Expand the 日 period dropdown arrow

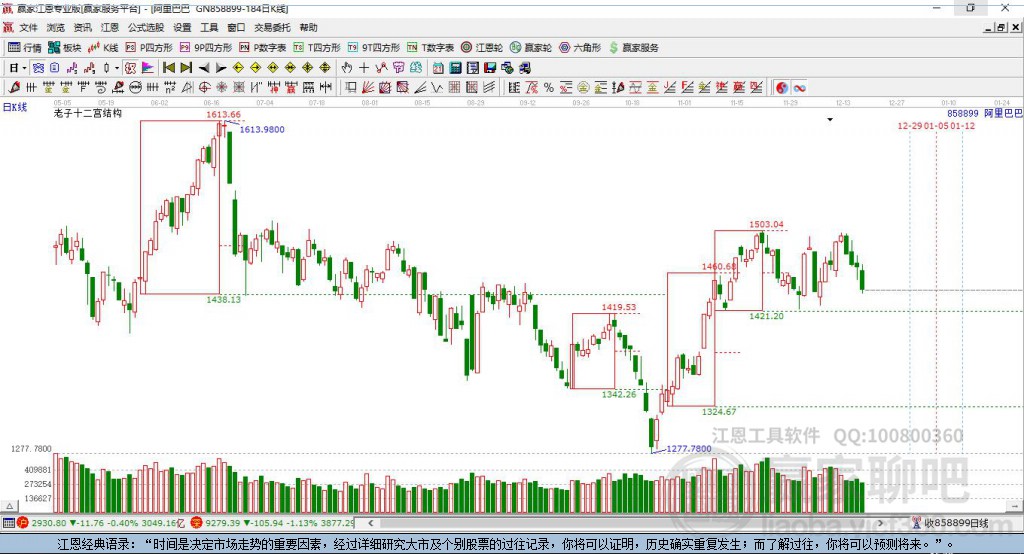[24, 68]
